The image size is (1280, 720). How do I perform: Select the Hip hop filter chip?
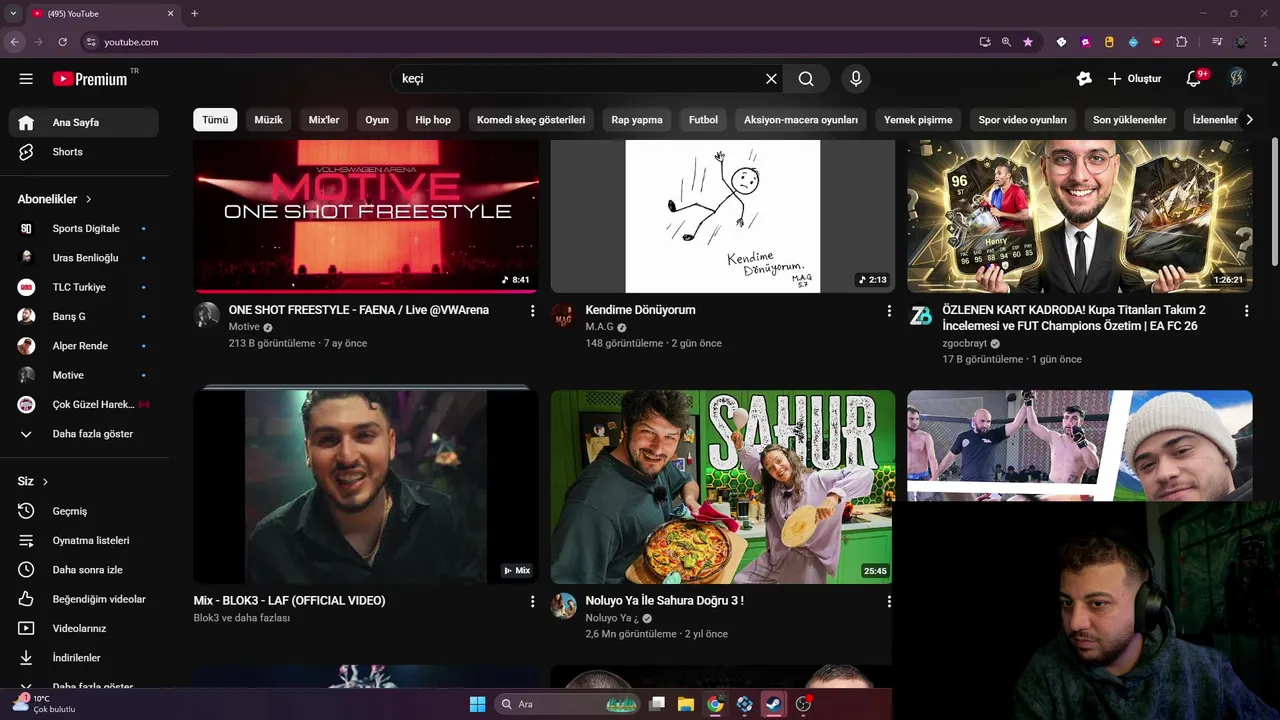click(433, 120)
